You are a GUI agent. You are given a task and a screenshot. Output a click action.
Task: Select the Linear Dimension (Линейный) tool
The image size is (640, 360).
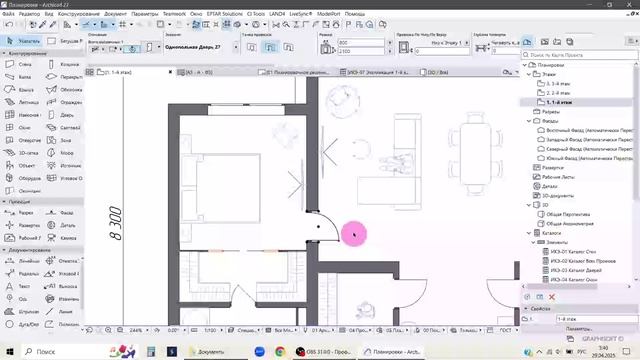[21, 261]
